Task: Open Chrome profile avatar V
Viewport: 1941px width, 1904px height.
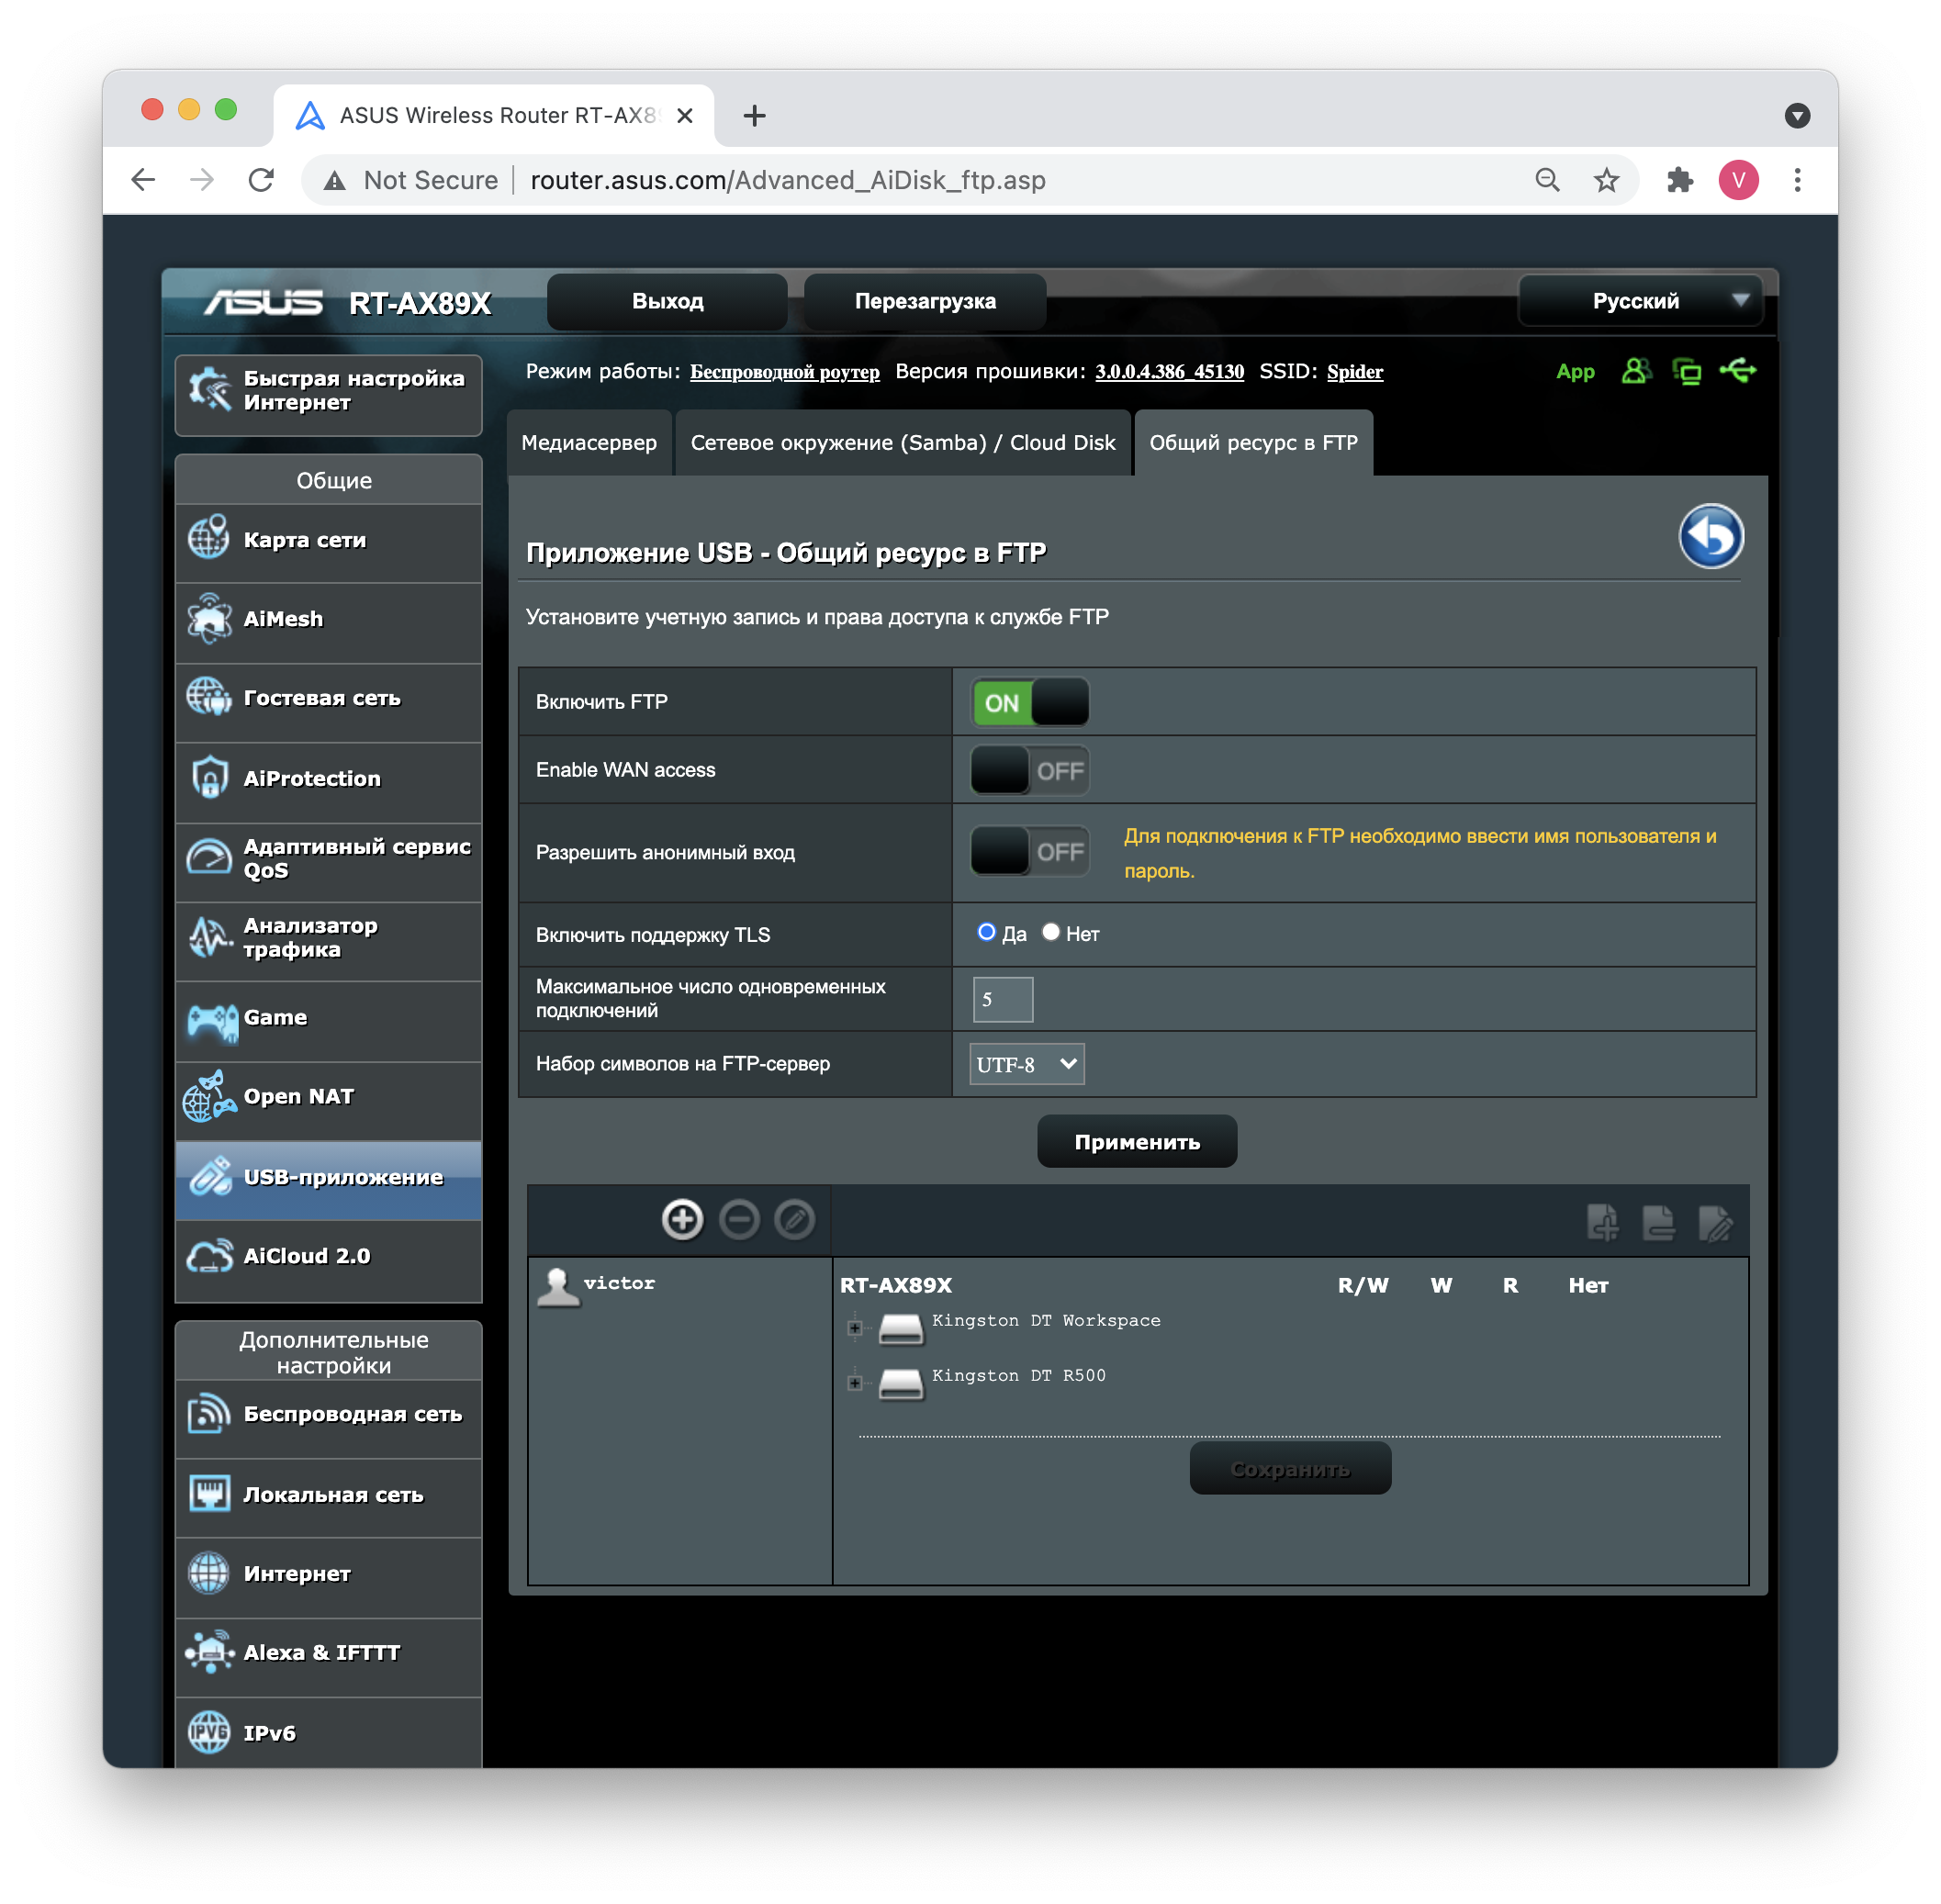Action: 1739,180
